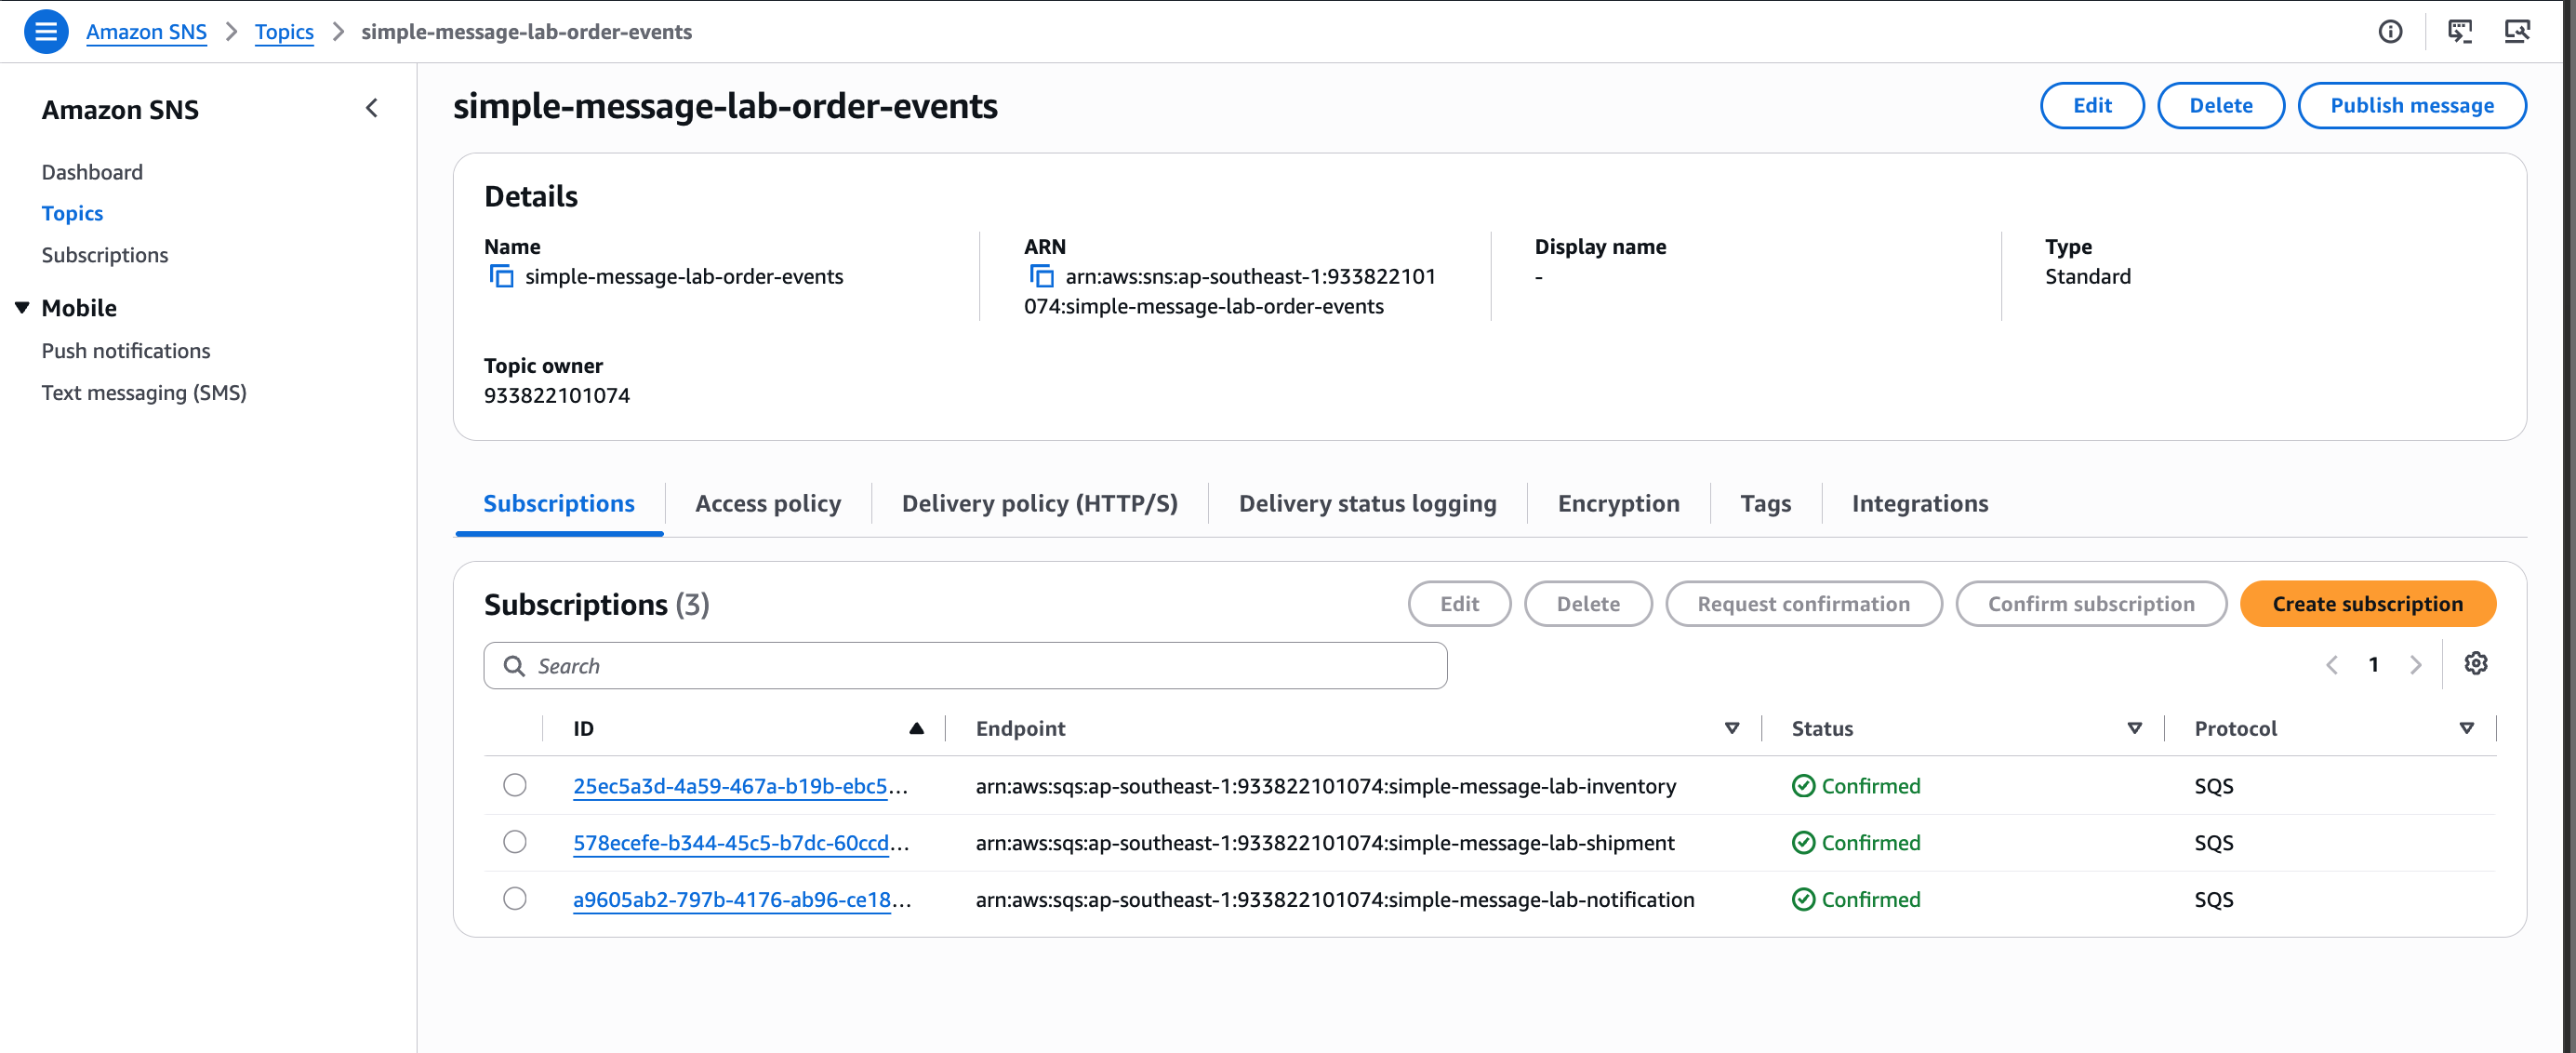Screen dimensions: 2576x1053
Task: Go to Subscriptions in sidebar
Action: (x=105, y=255)
